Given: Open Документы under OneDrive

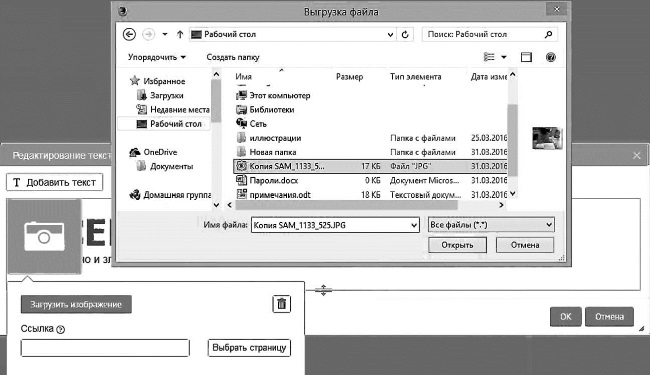Looking at the screenshot, I should [x=165, y=166].
